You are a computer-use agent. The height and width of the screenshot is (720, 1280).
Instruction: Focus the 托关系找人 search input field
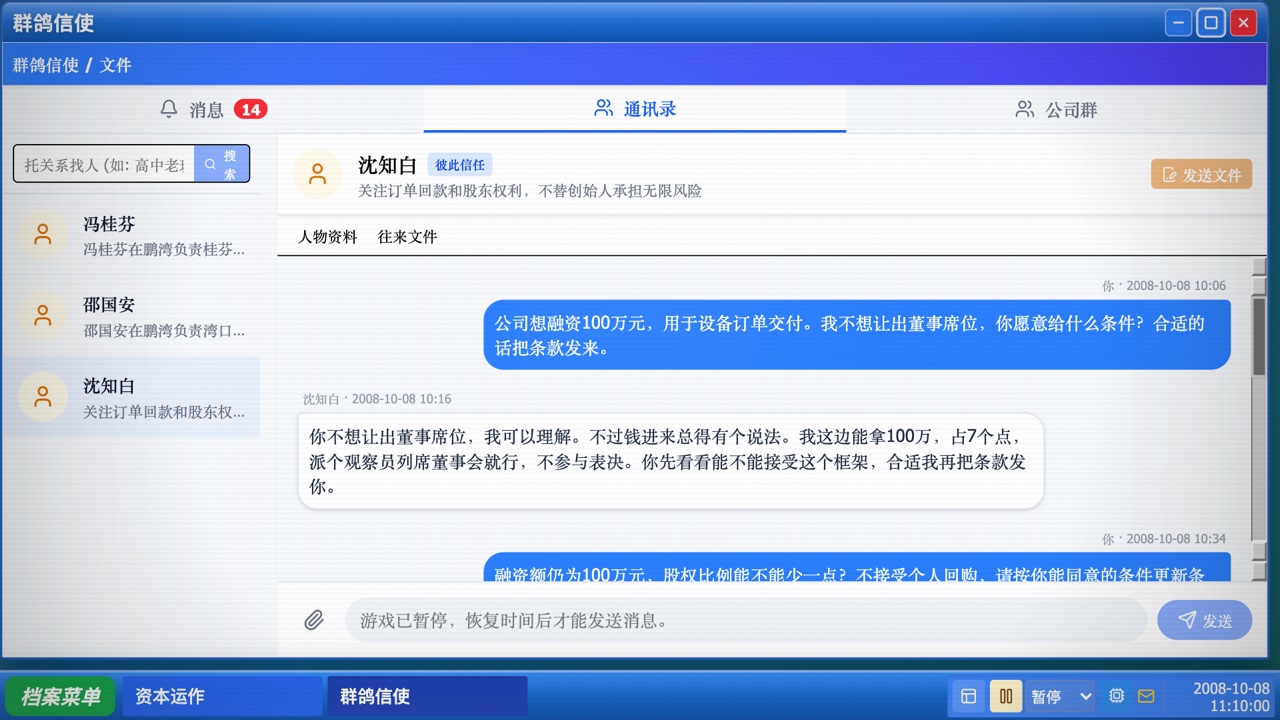coord(104,164)
